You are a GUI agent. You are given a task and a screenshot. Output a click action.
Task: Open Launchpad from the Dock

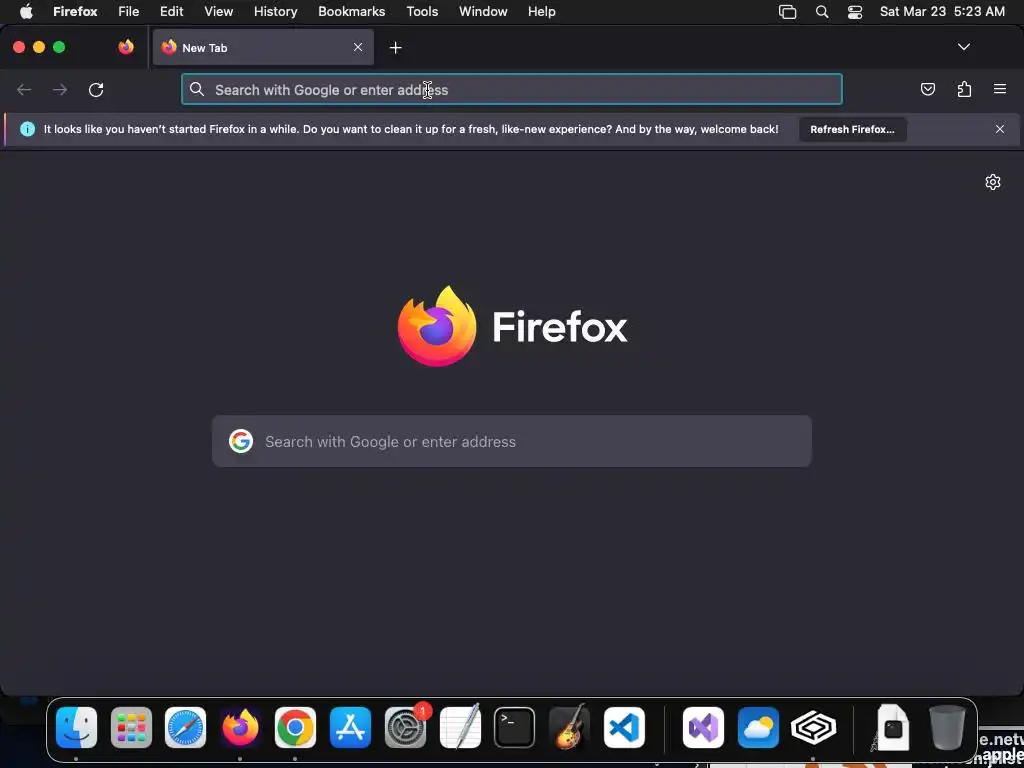tap(131, 728)
